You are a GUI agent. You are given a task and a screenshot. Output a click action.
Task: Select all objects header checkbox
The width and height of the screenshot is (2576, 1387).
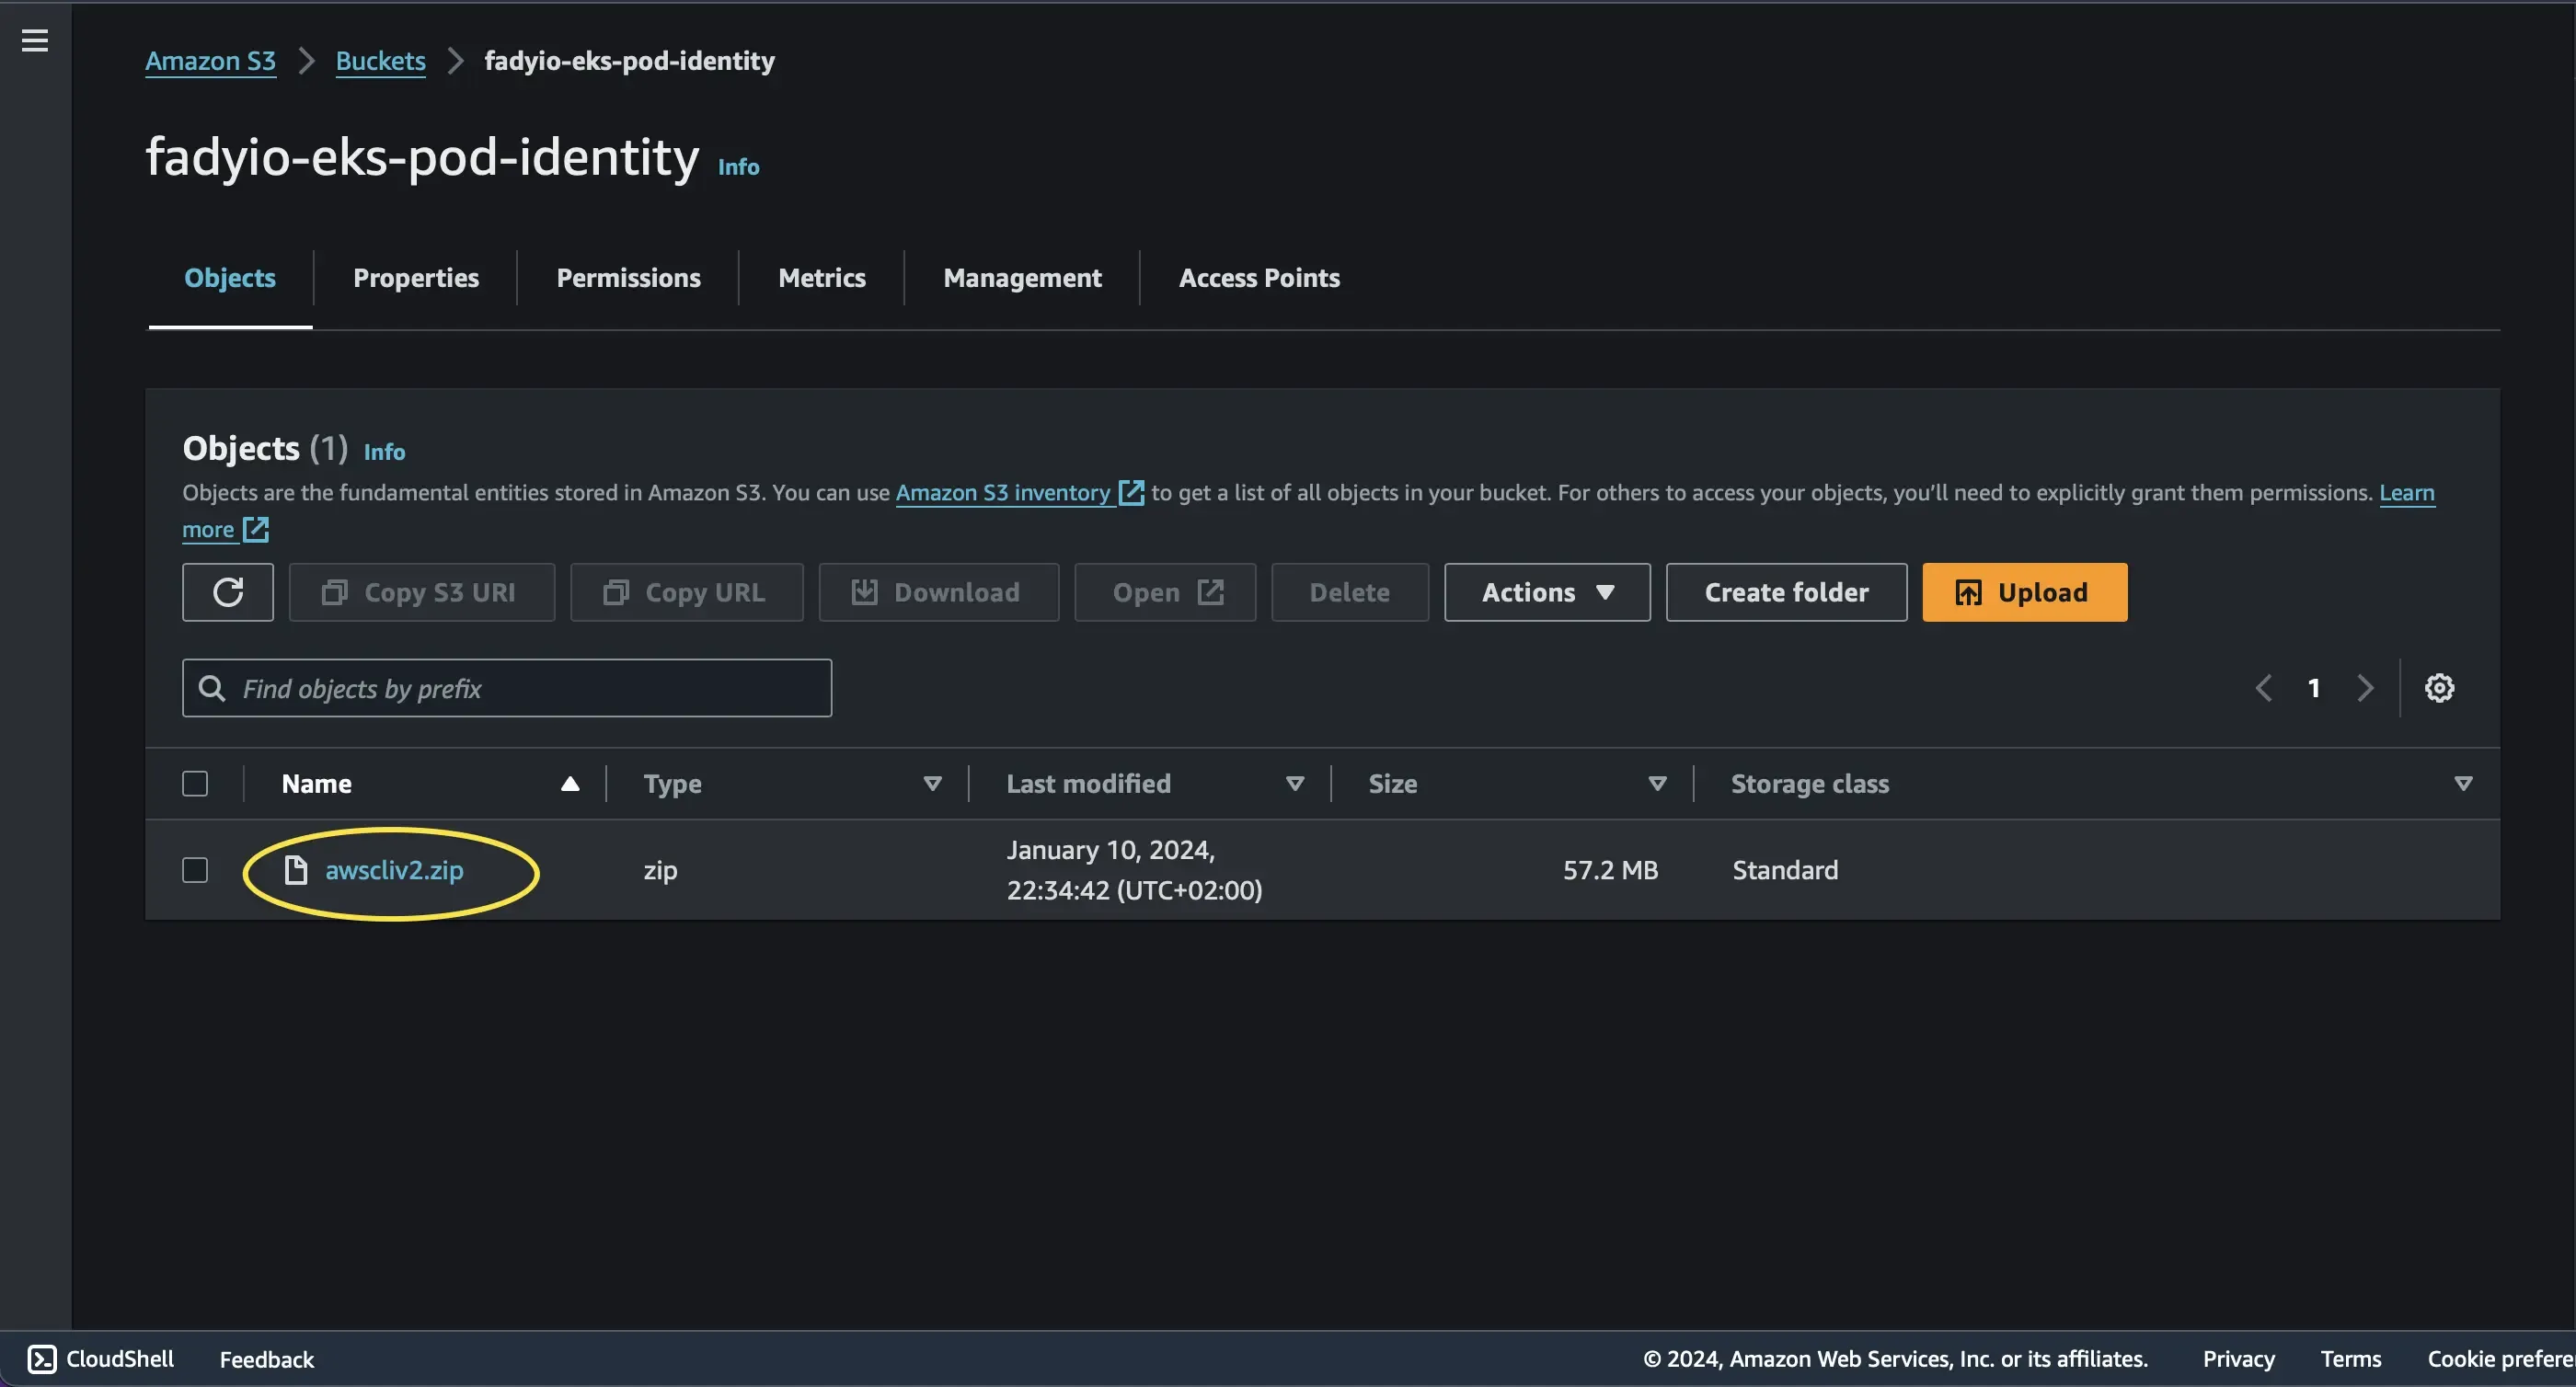(195, 783)
